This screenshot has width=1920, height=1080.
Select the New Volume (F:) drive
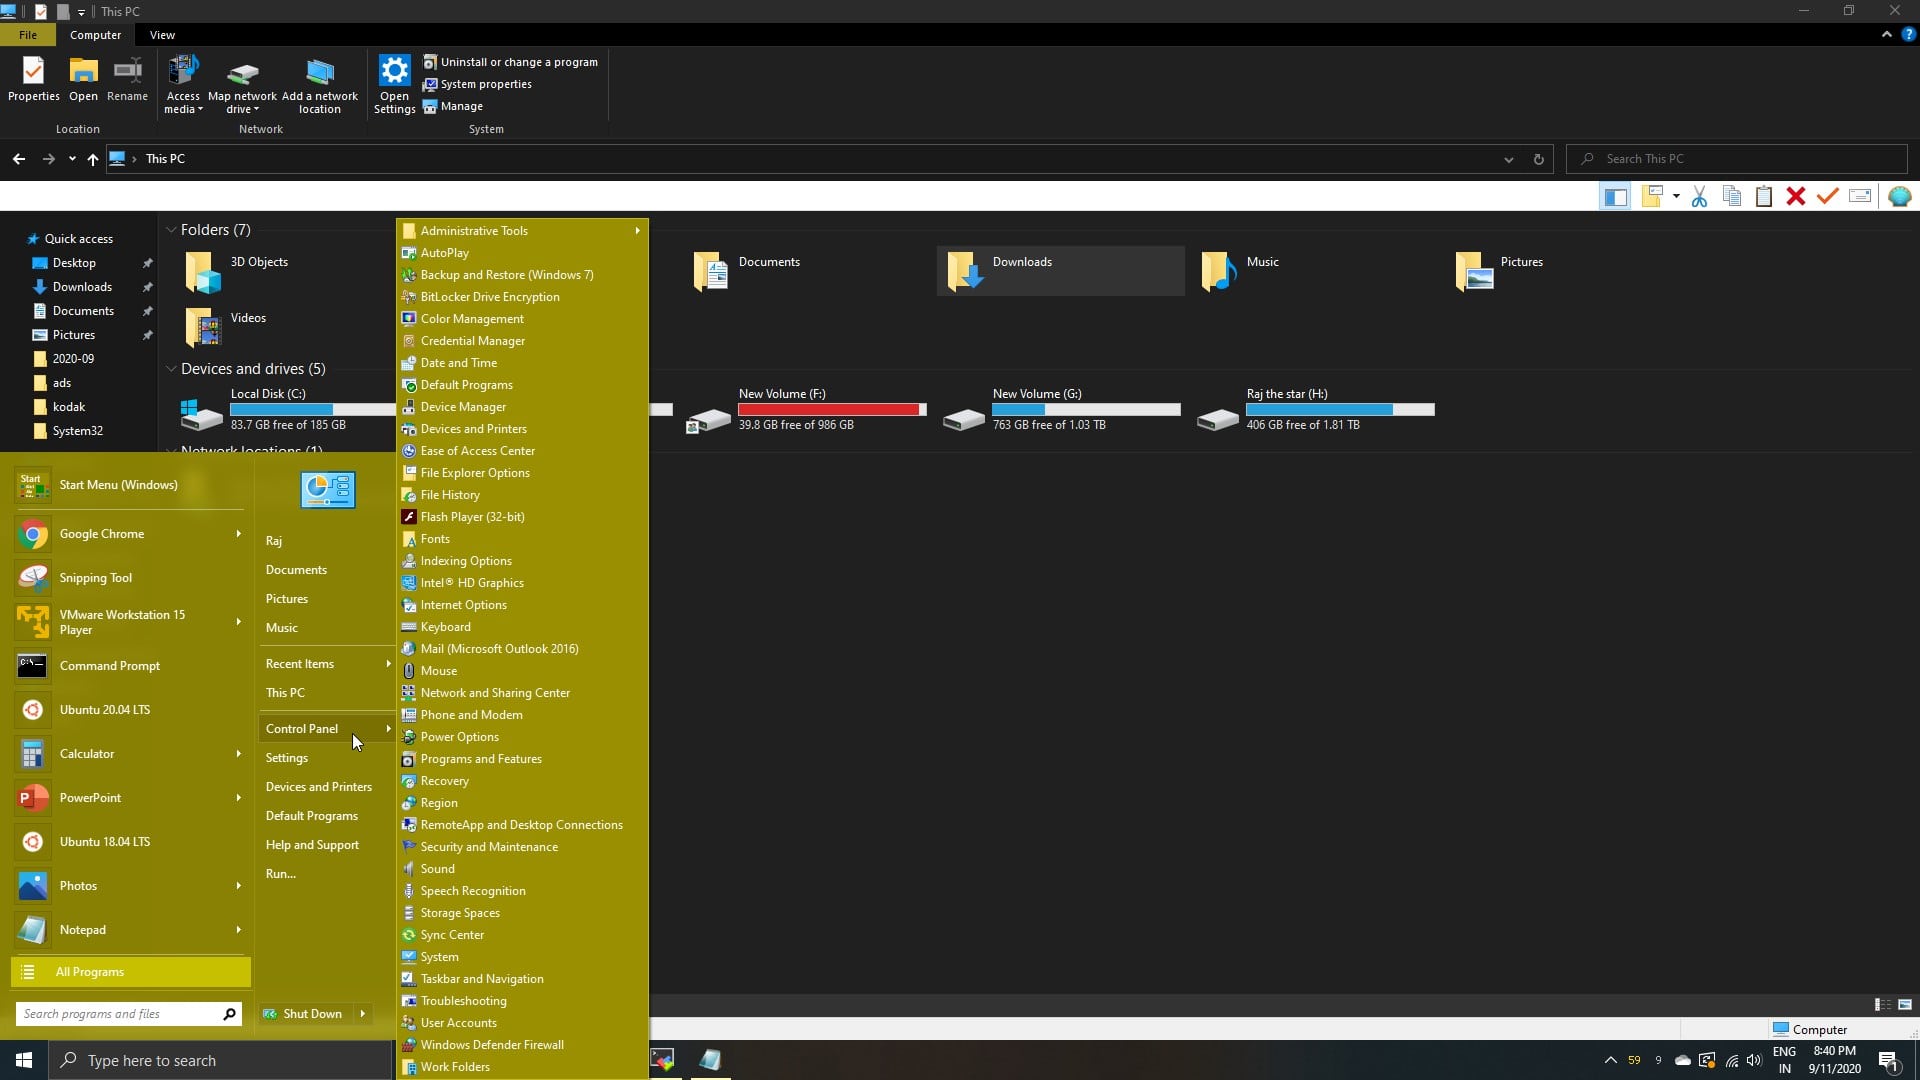pos(806,410)
